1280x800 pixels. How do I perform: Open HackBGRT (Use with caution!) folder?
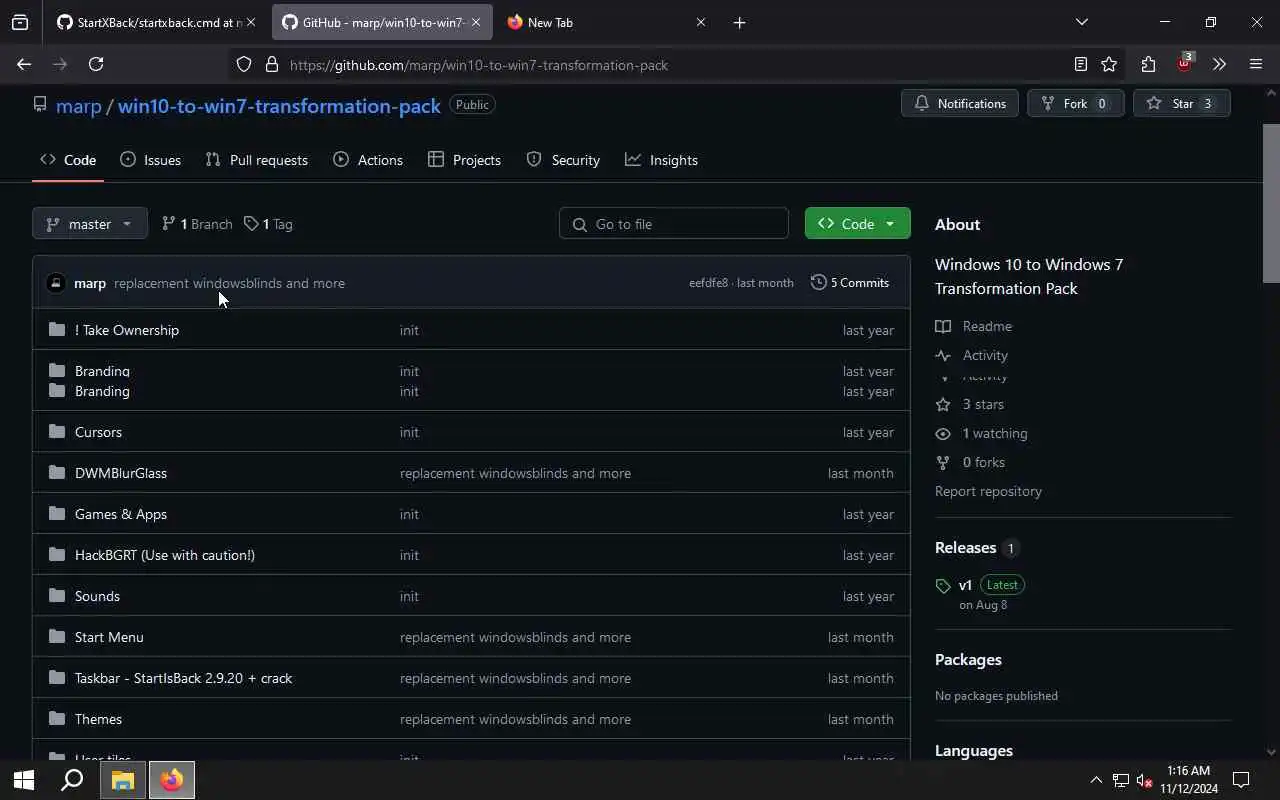click(x=165, y=555)
